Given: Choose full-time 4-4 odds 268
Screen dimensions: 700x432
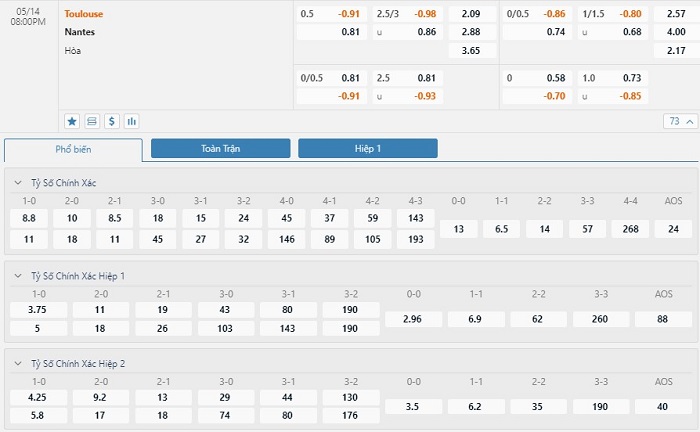Looking at the screenshot, I should click(x=630, y=229).
